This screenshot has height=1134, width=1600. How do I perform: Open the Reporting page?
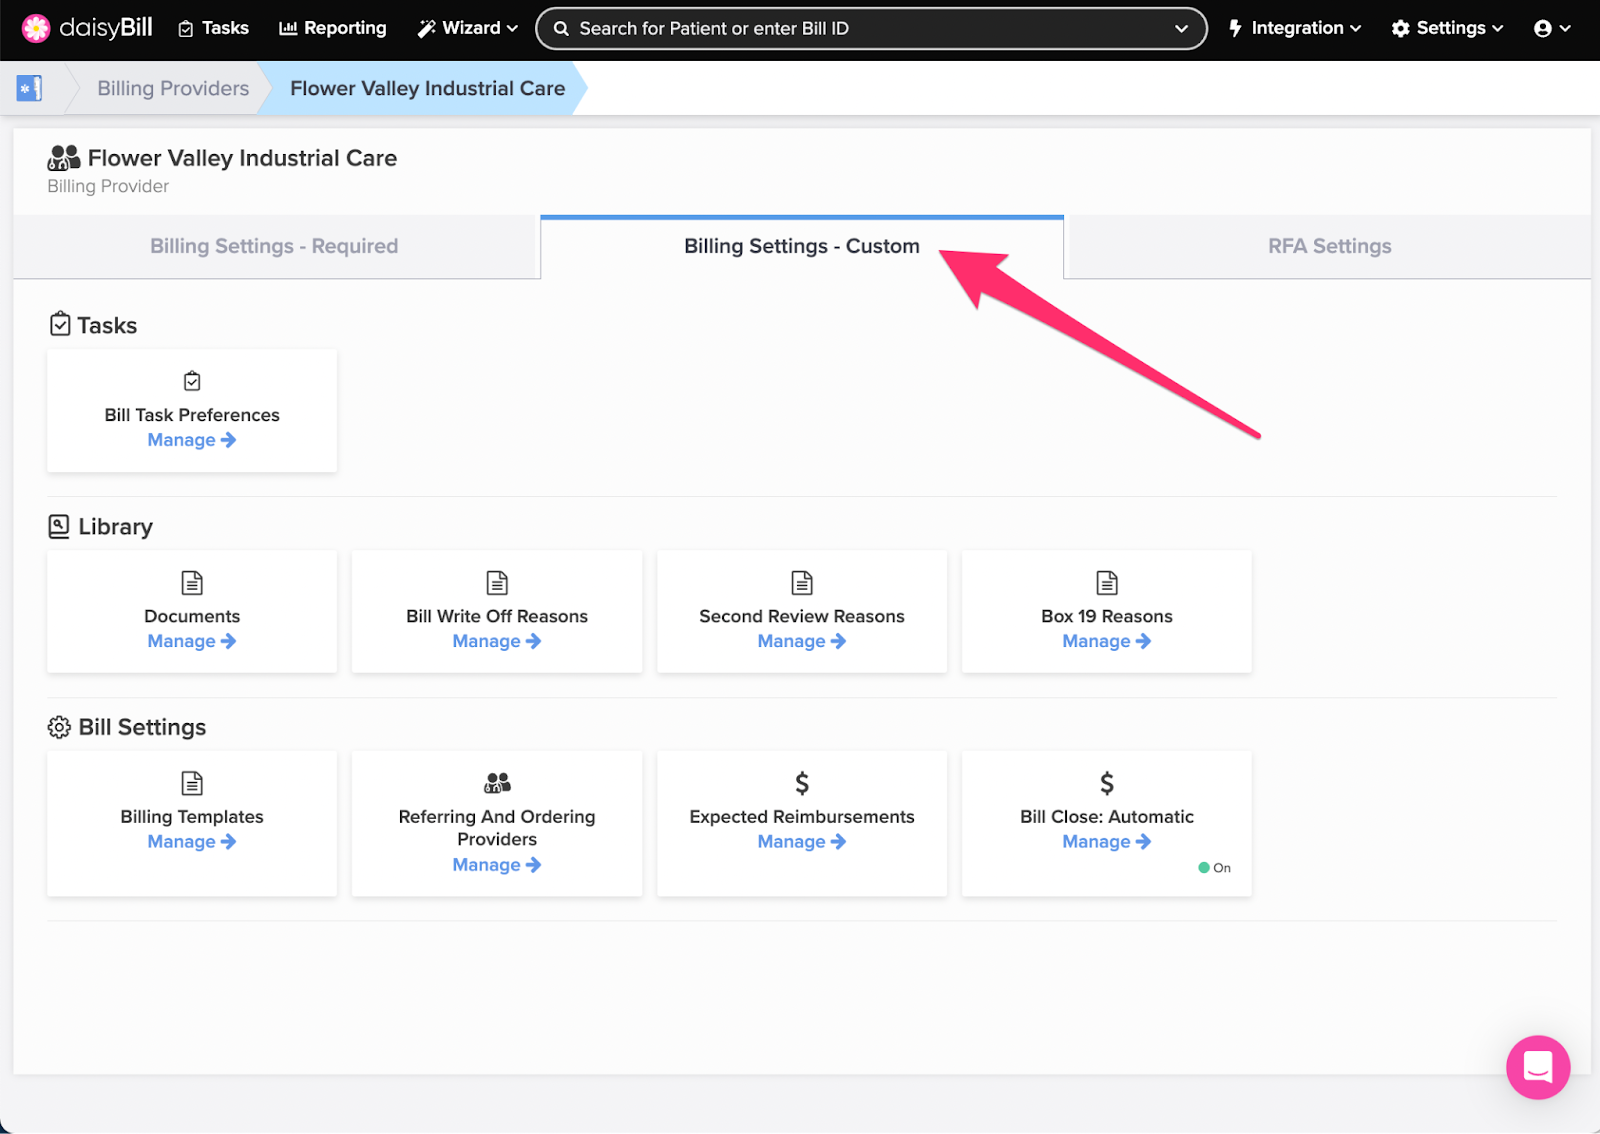pos(332,28)
